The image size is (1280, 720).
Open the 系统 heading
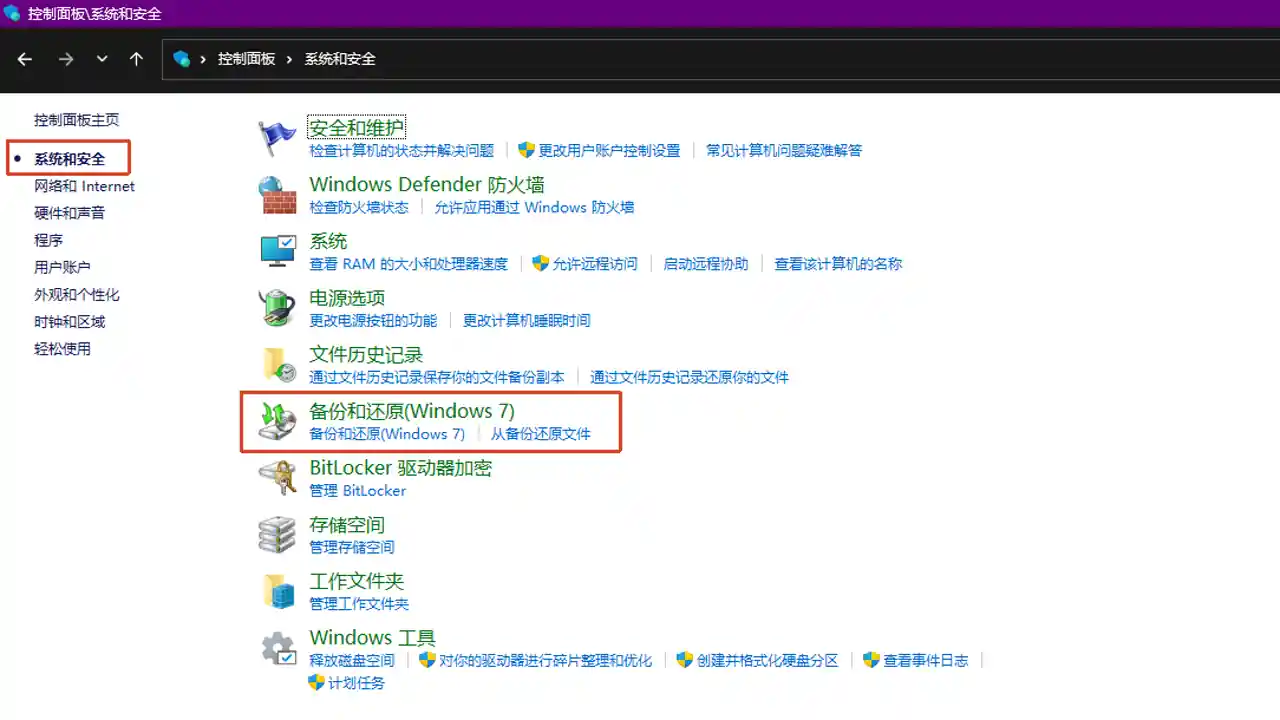(x=328, y=241)
